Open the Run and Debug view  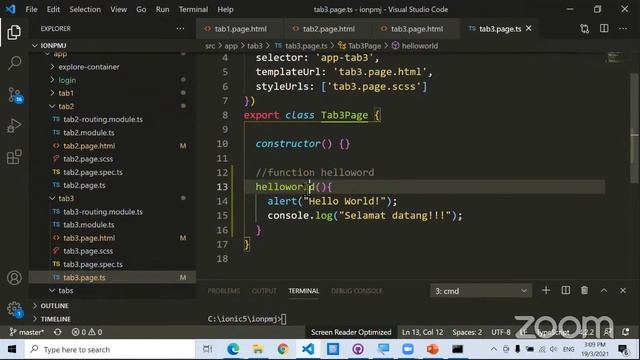[x=14, y=126]
